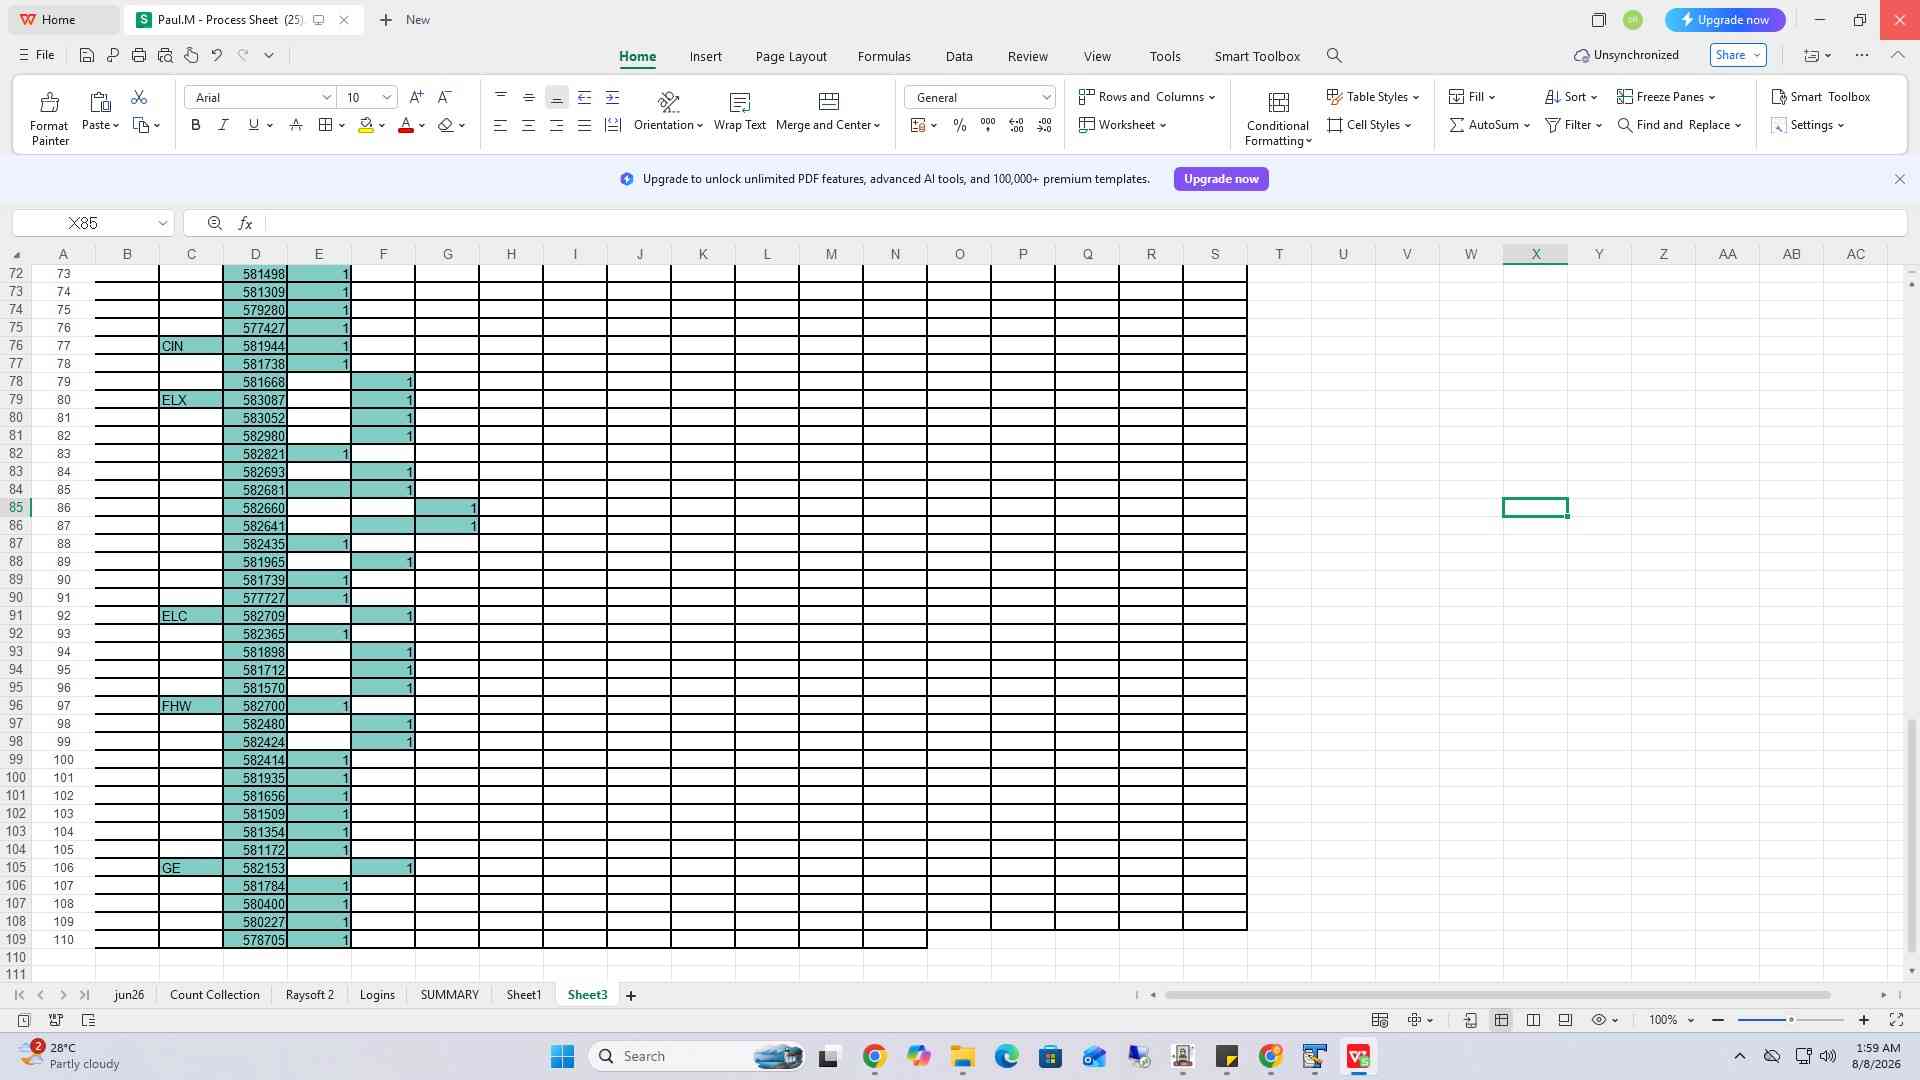The image size is (1920, 1080).
Task: Click the Share button
Action: [x=1738, y=55]
